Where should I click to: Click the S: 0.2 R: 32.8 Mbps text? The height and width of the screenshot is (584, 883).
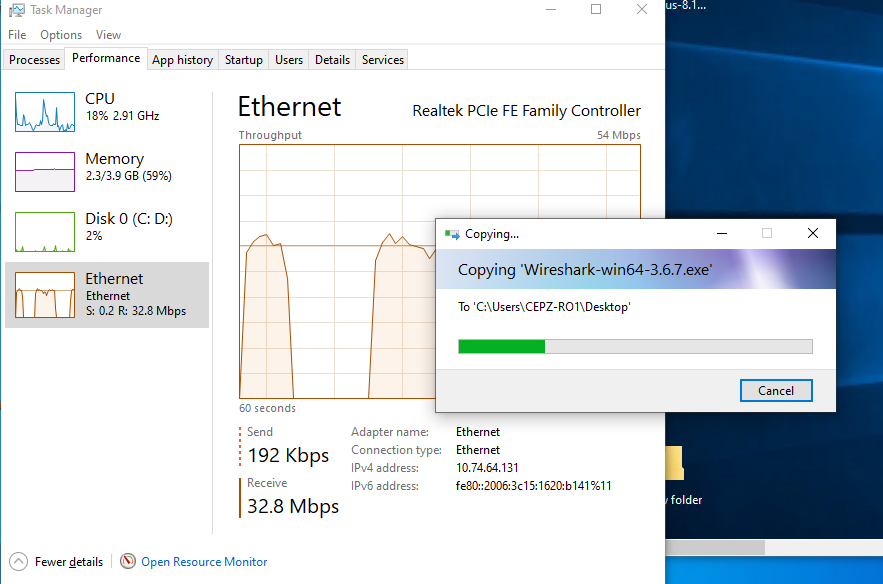[136, 311]
